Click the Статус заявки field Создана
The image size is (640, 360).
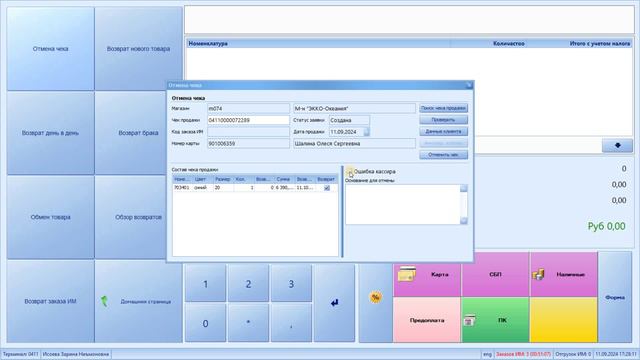point(349,120)
